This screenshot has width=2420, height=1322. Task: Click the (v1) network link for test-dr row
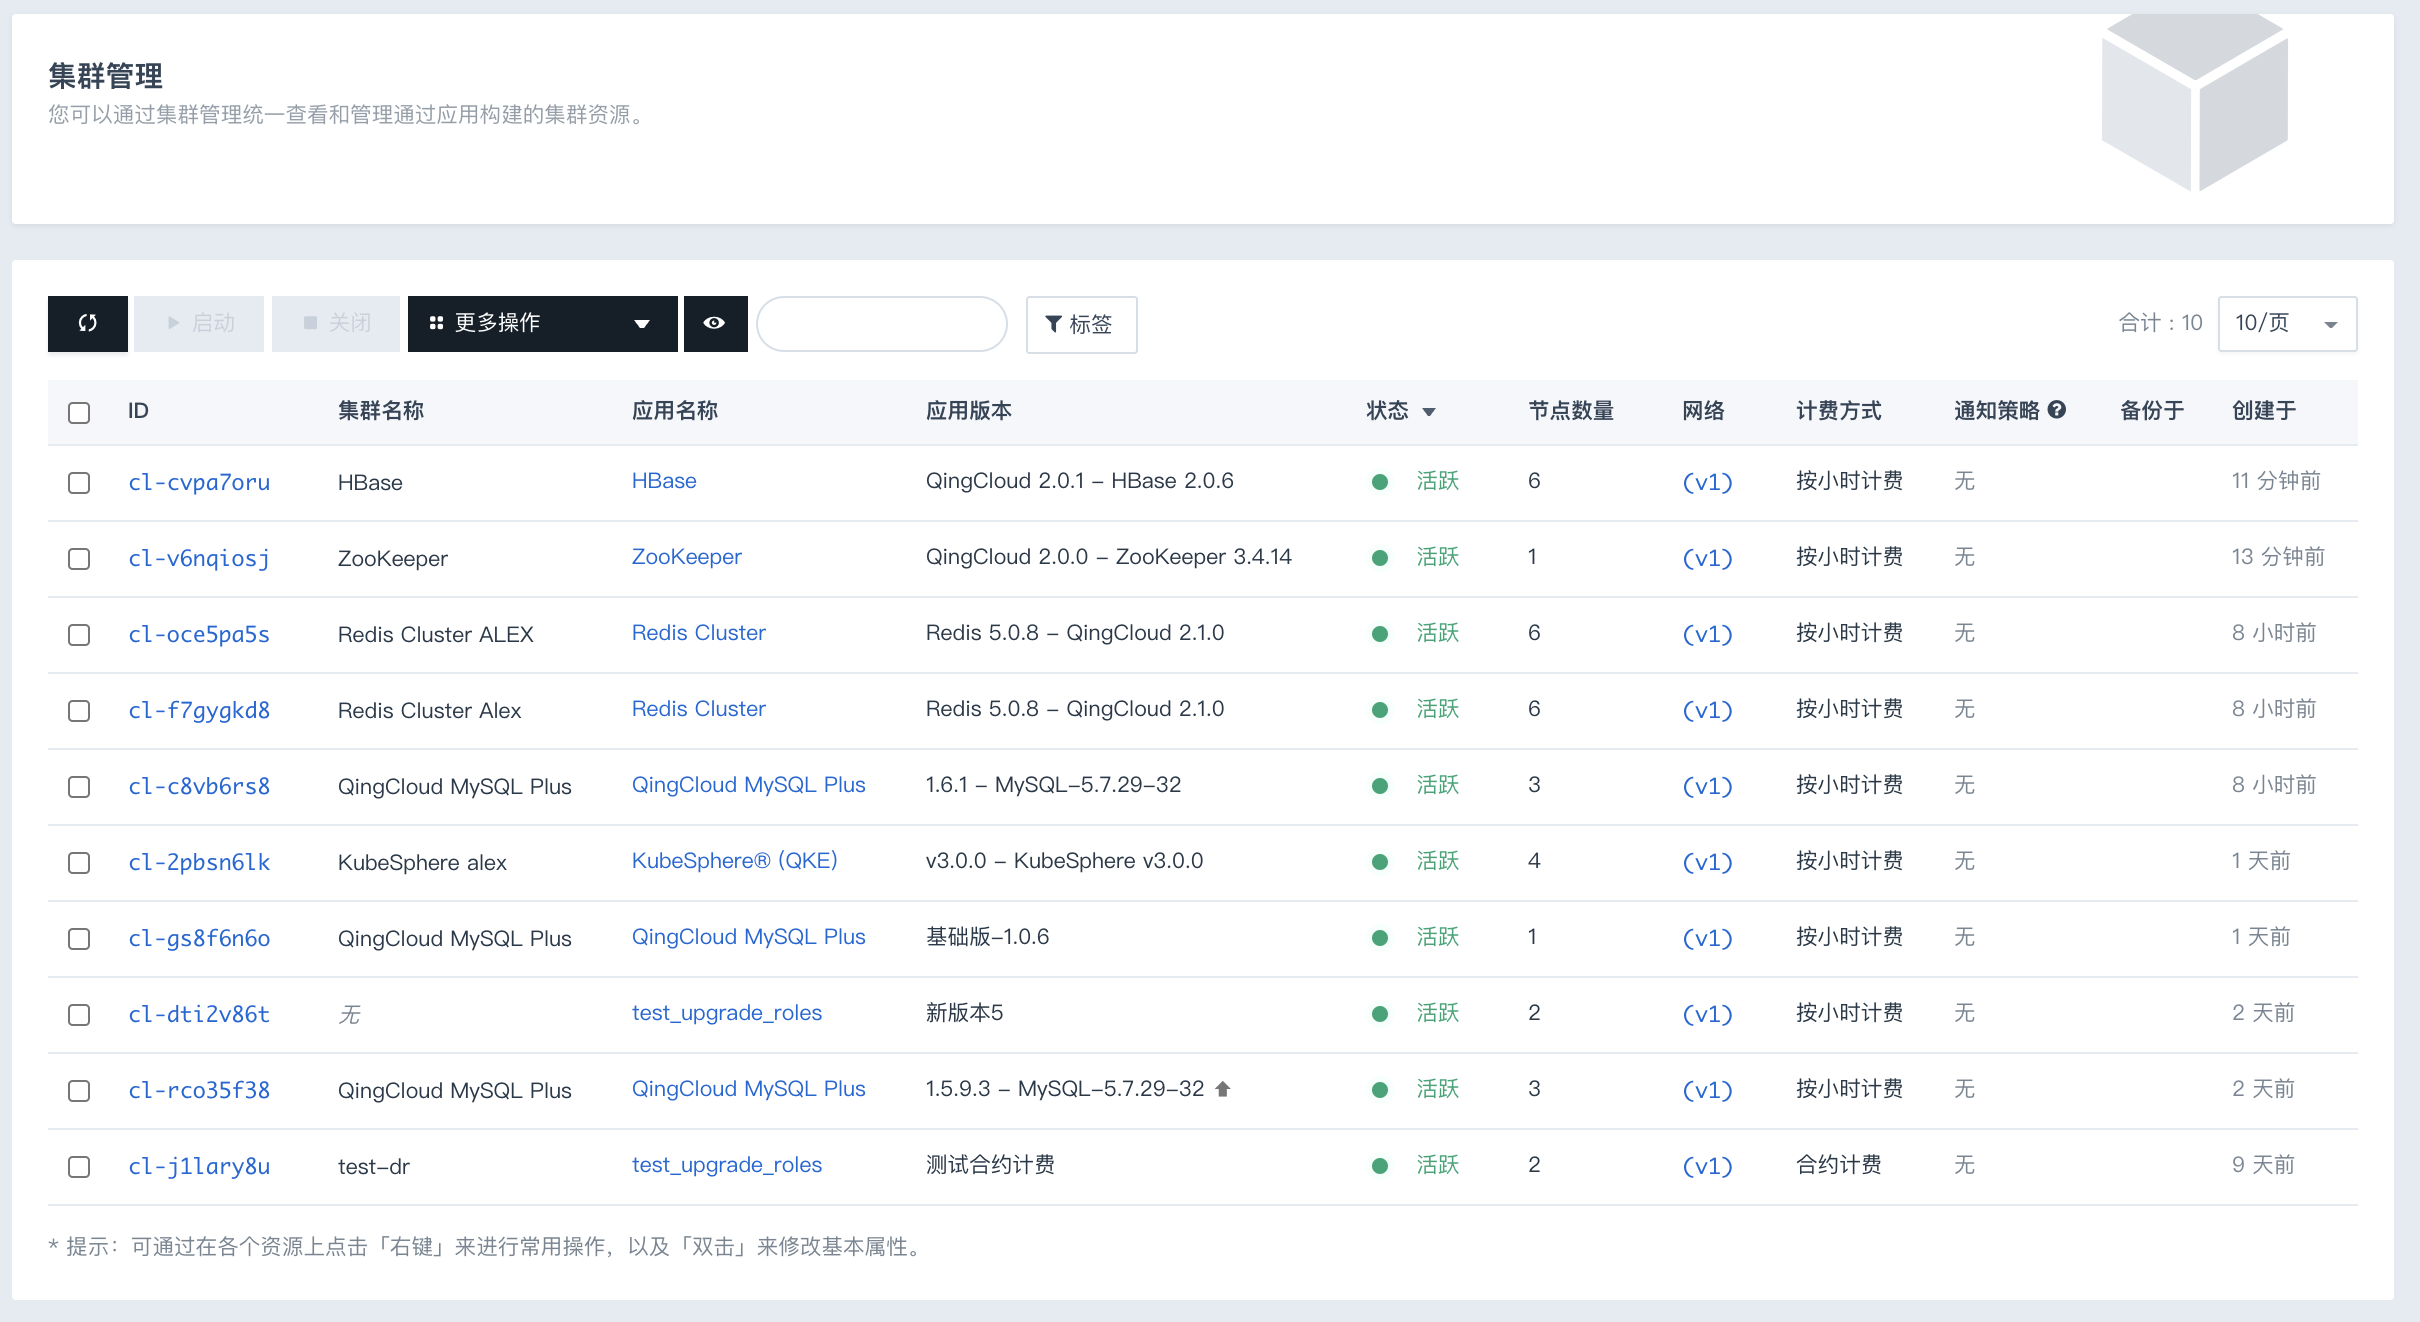[1707, 1166]
